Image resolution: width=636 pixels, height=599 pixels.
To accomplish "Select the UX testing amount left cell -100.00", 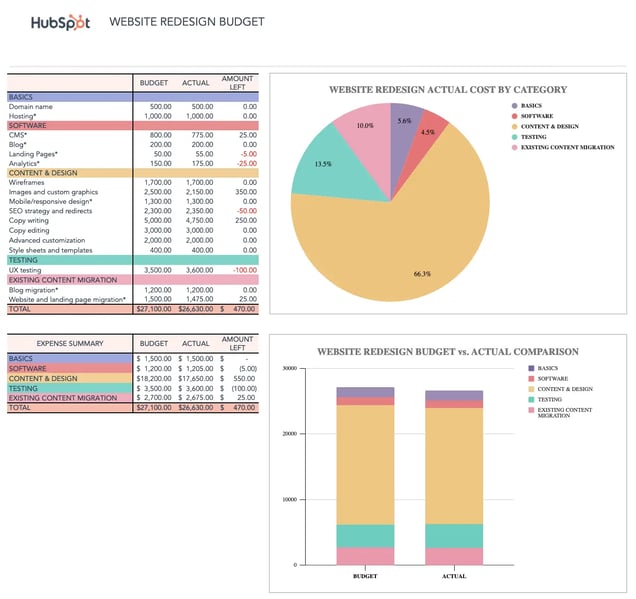I will pyautogui.click(x=240, y=270).
